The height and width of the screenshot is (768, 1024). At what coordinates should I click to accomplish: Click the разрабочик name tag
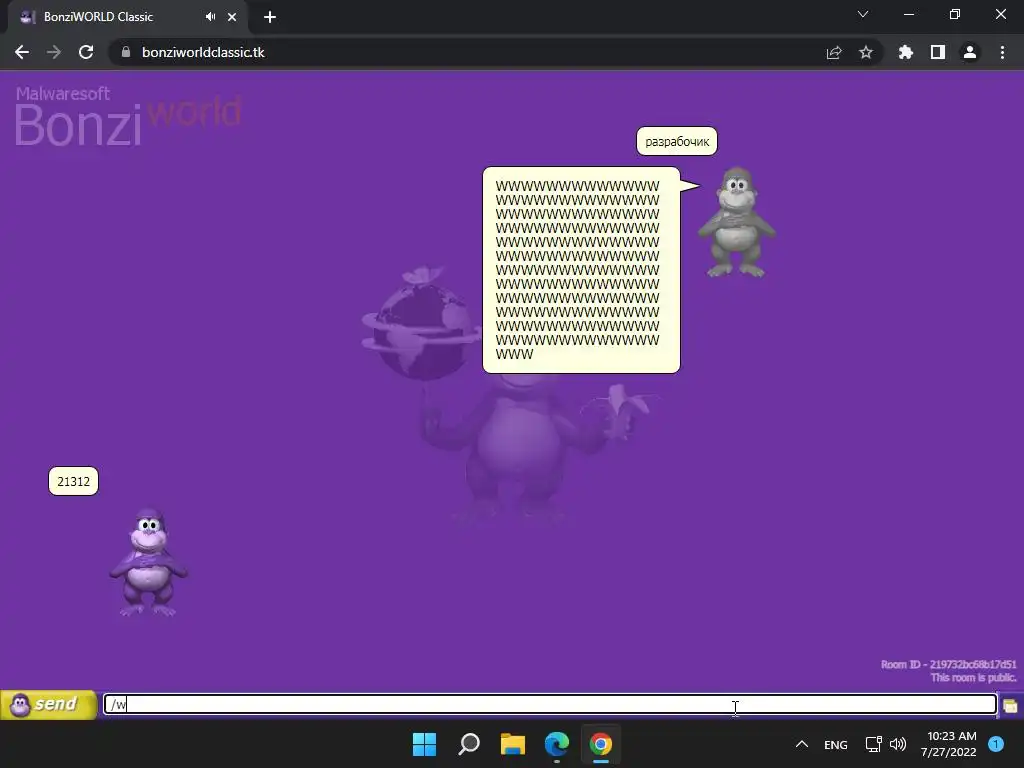[677, 141]
